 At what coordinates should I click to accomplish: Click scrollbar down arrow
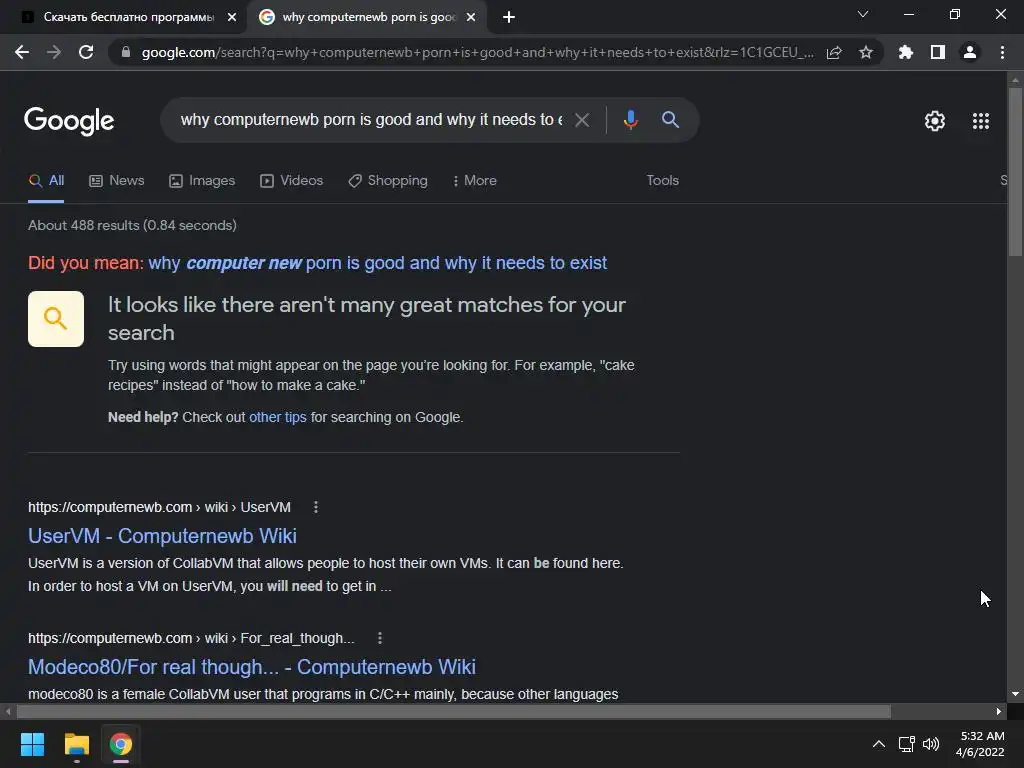pos(1015,694)
